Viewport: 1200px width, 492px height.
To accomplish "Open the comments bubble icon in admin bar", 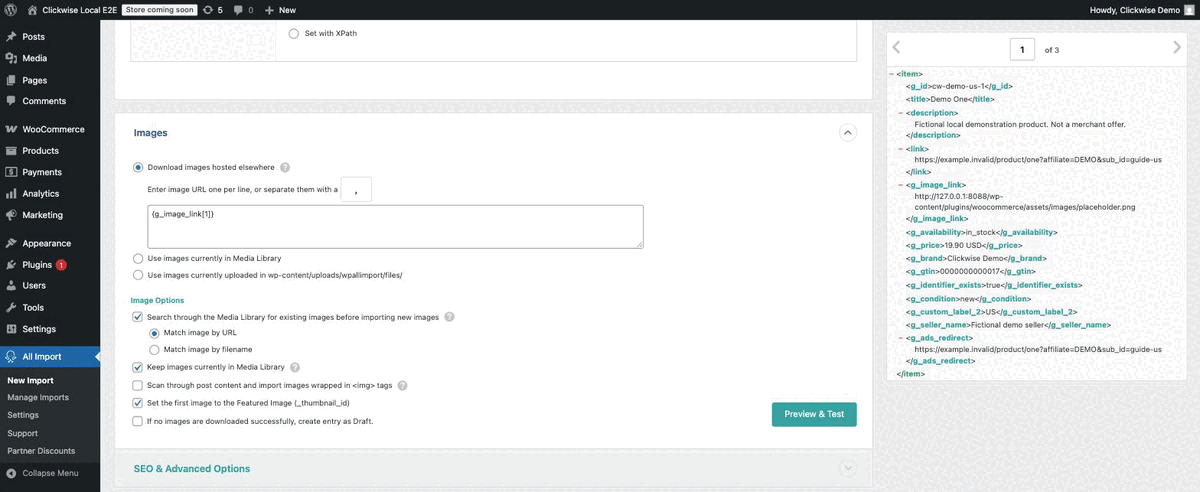I will 238,10.
